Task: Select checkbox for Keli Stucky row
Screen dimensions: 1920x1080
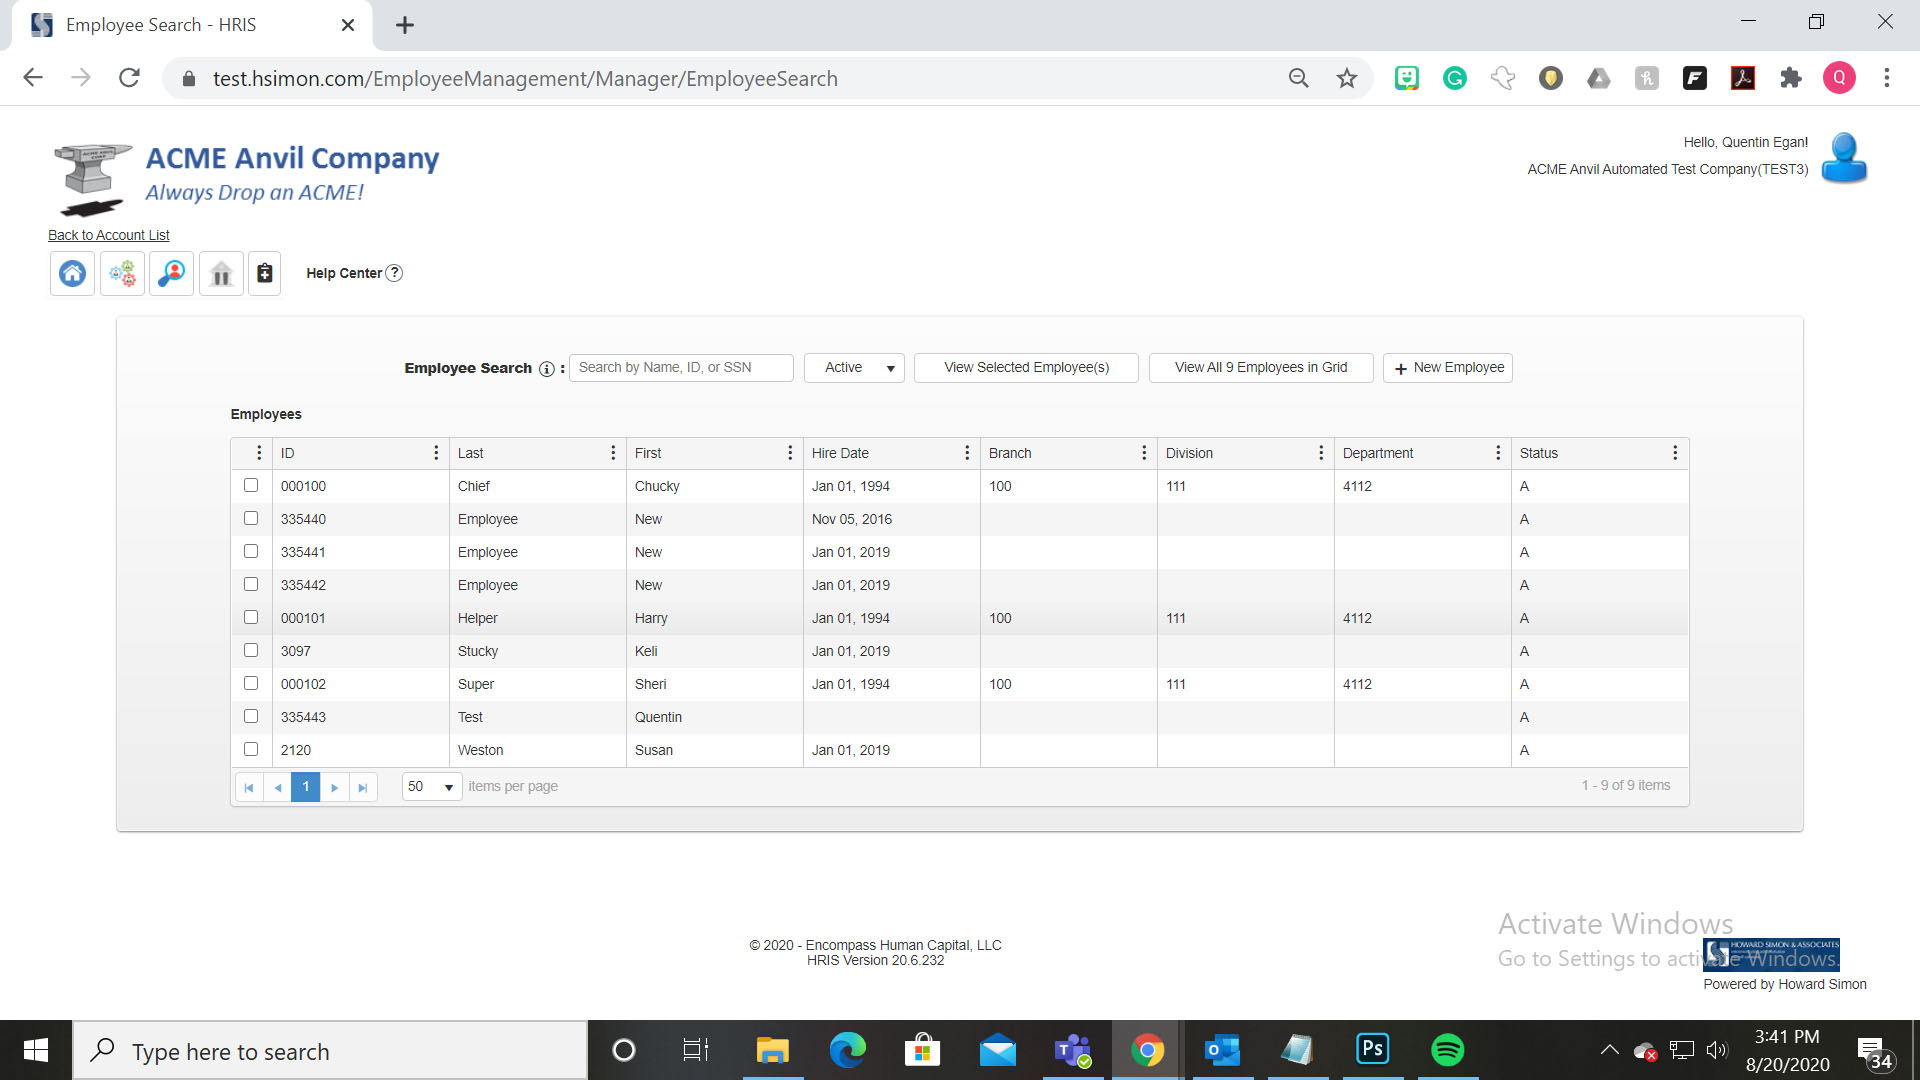Action: pos(251,650)
